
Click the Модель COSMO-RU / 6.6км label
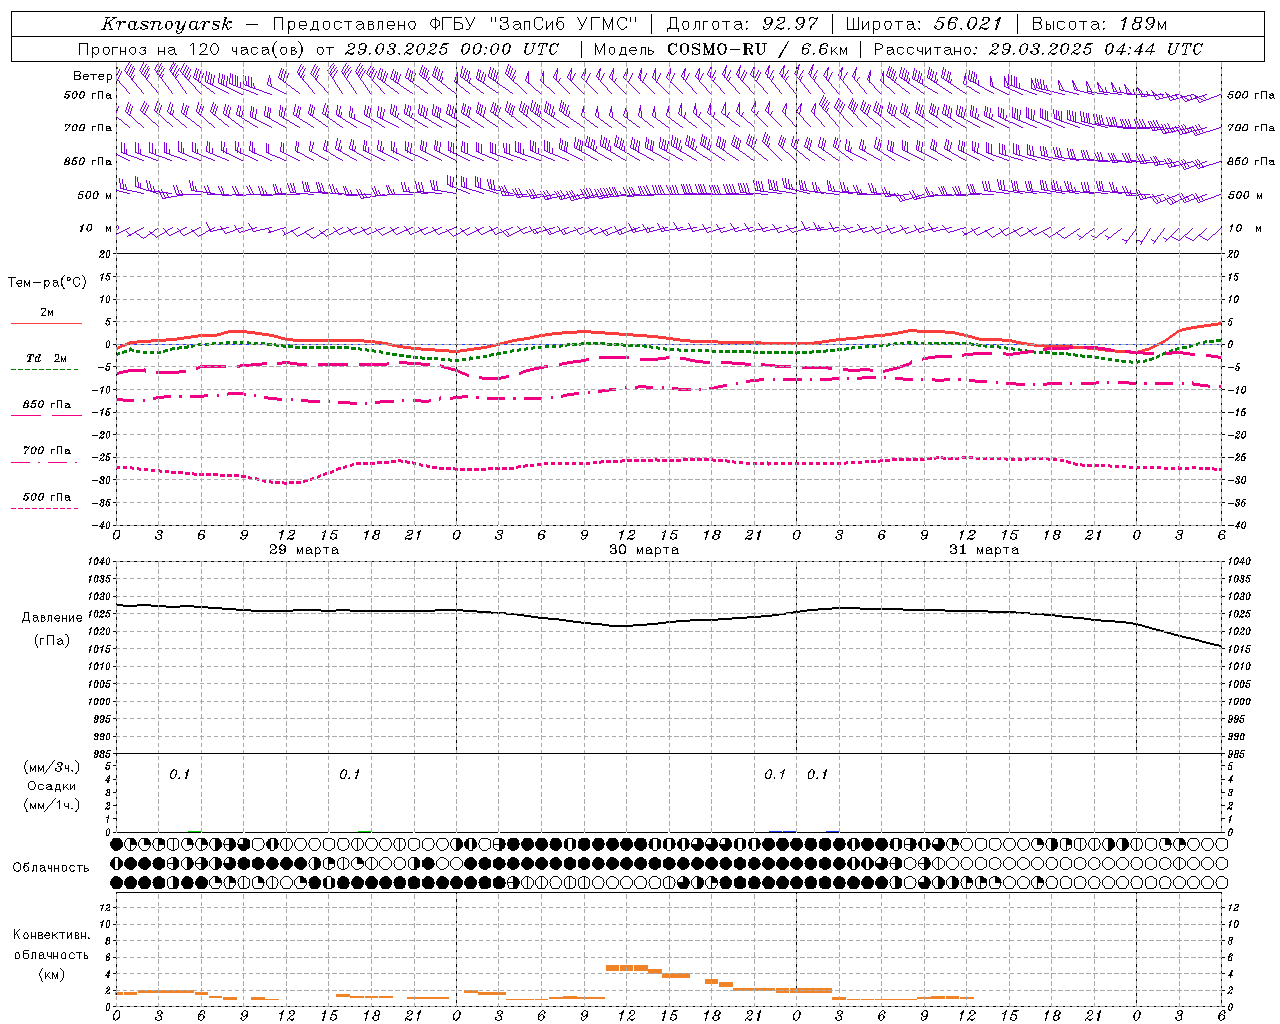point(720,49)
